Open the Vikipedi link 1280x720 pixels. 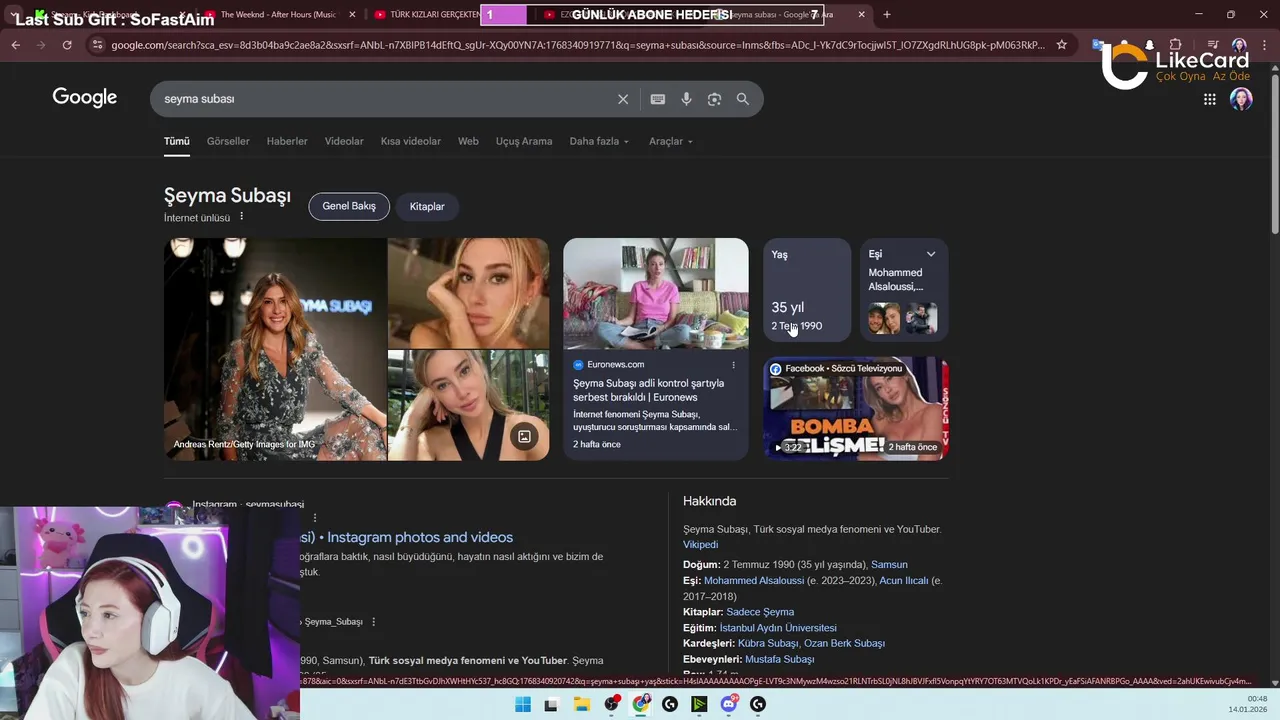700,545
